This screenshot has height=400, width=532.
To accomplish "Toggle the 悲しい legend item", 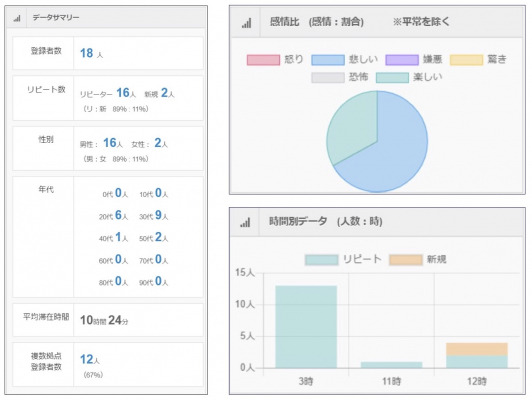I will click(x=344, y=60).
